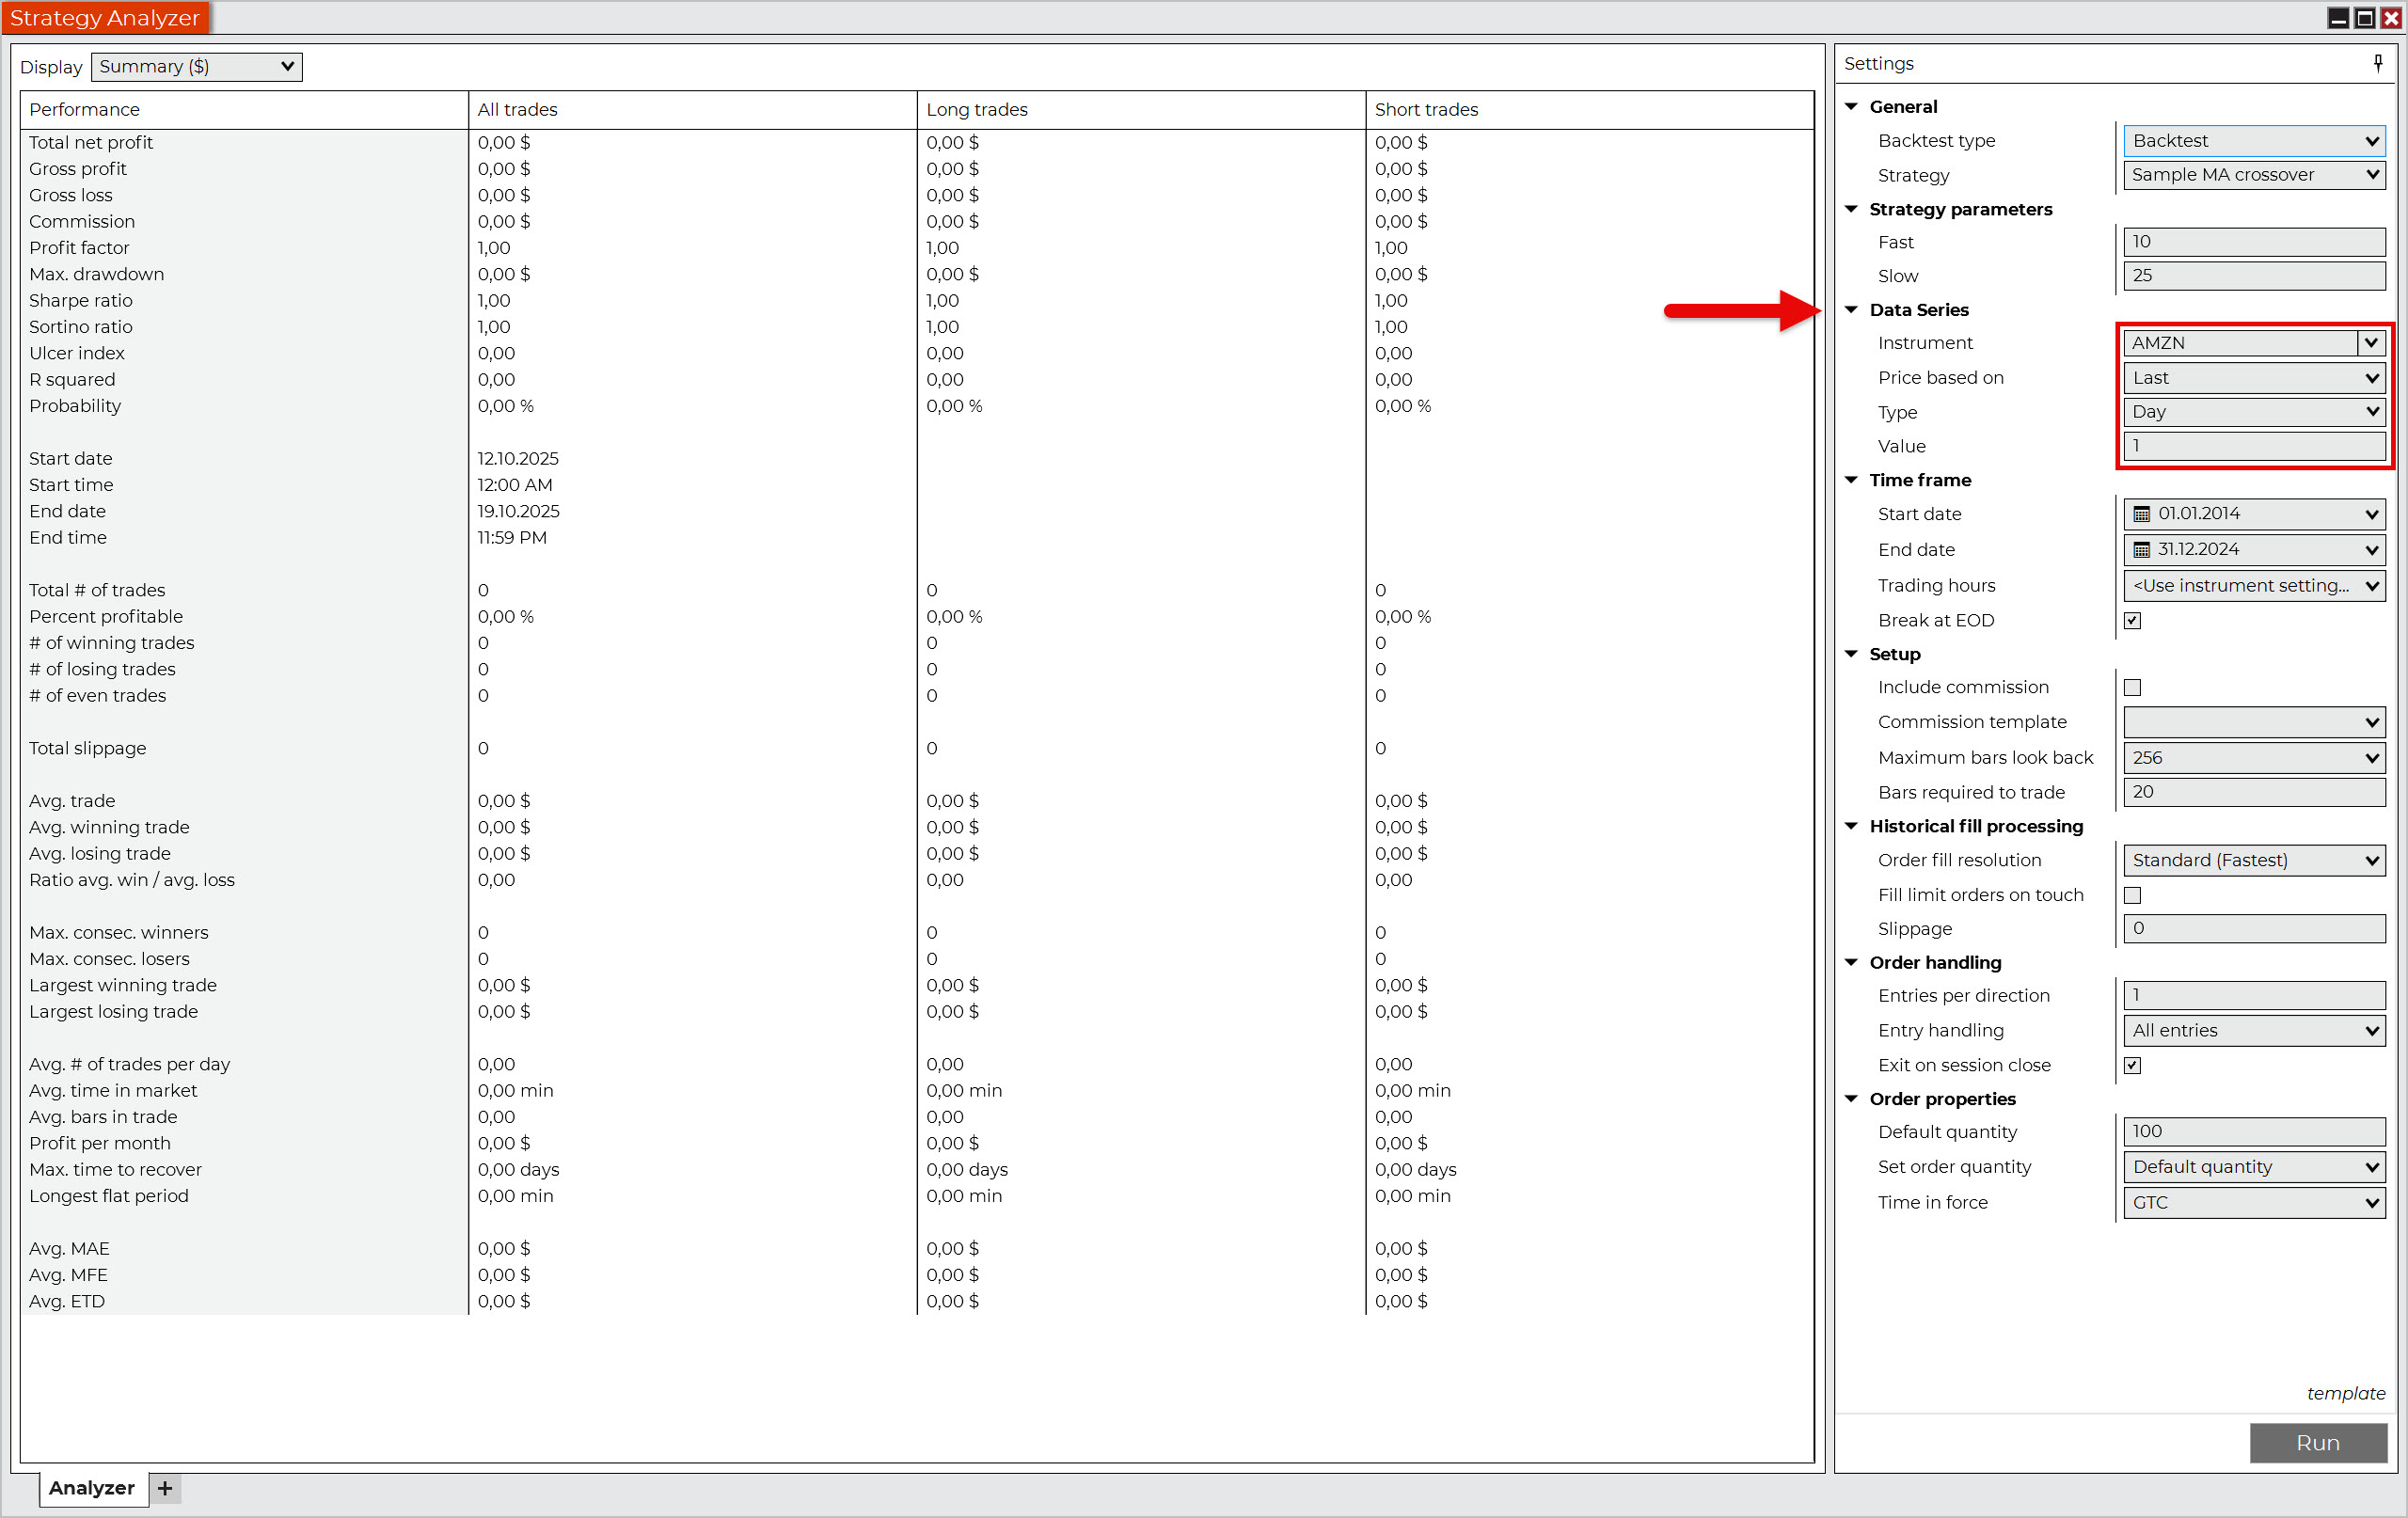The width and height of the screenshot is (2408, 1518).
Task: Uncheck Exit on session close
Action: click(2132, 1066)
